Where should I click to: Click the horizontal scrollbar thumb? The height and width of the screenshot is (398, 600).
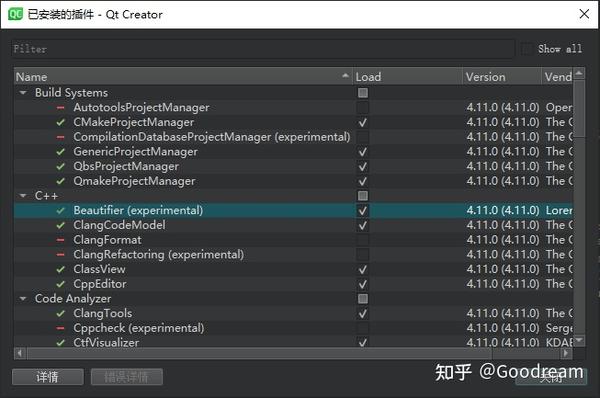(x=259, y=353)
